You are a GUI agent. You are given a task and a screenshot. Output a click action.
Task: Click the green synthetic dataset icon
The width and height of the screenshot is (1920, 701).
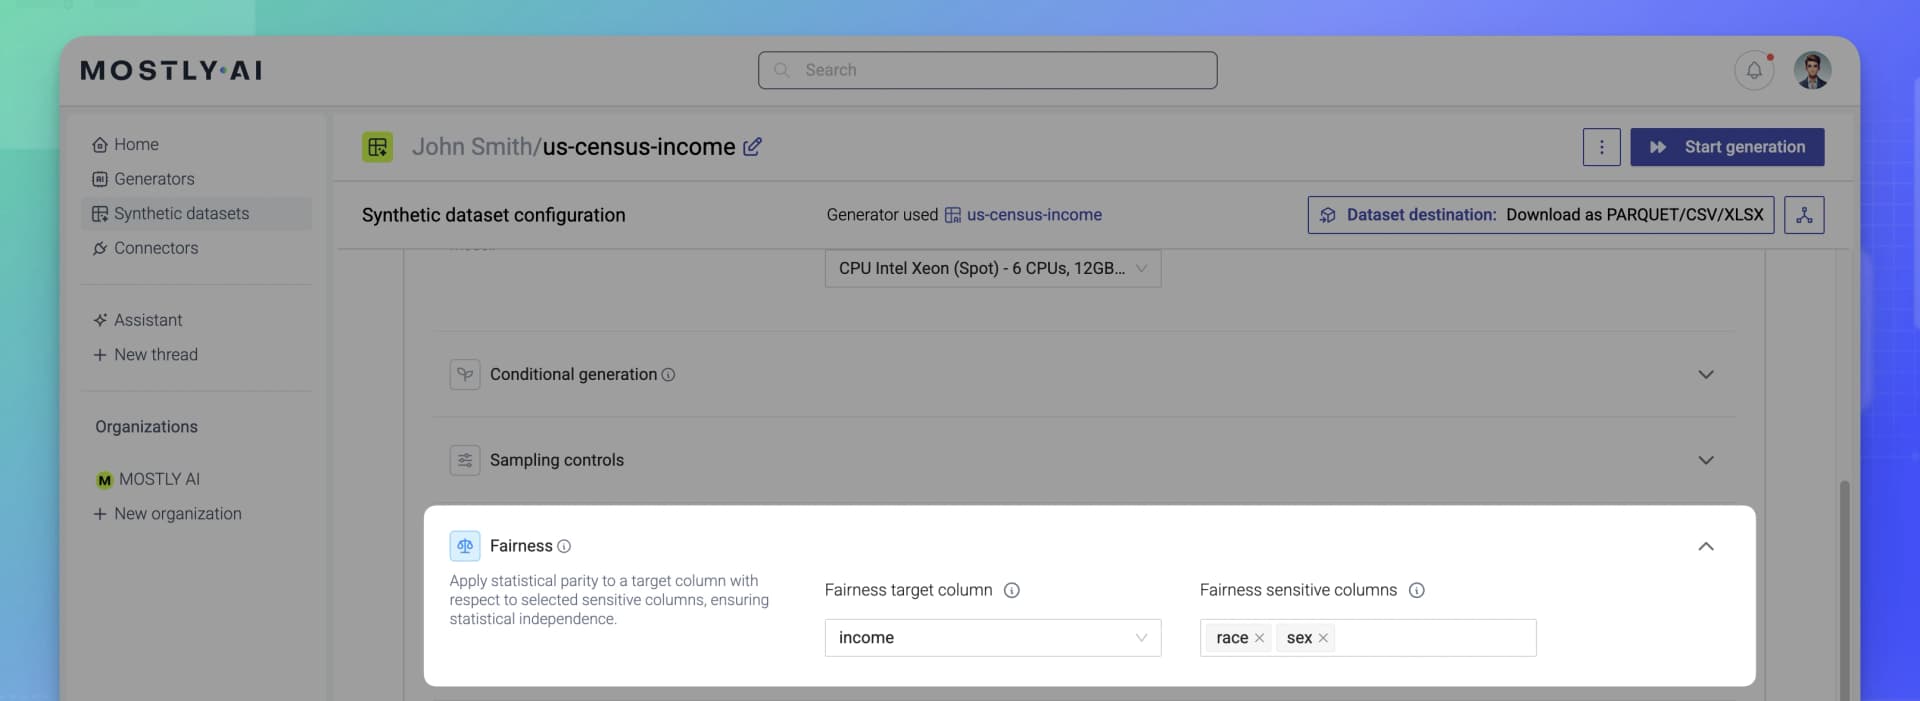[x=378, y=147]
